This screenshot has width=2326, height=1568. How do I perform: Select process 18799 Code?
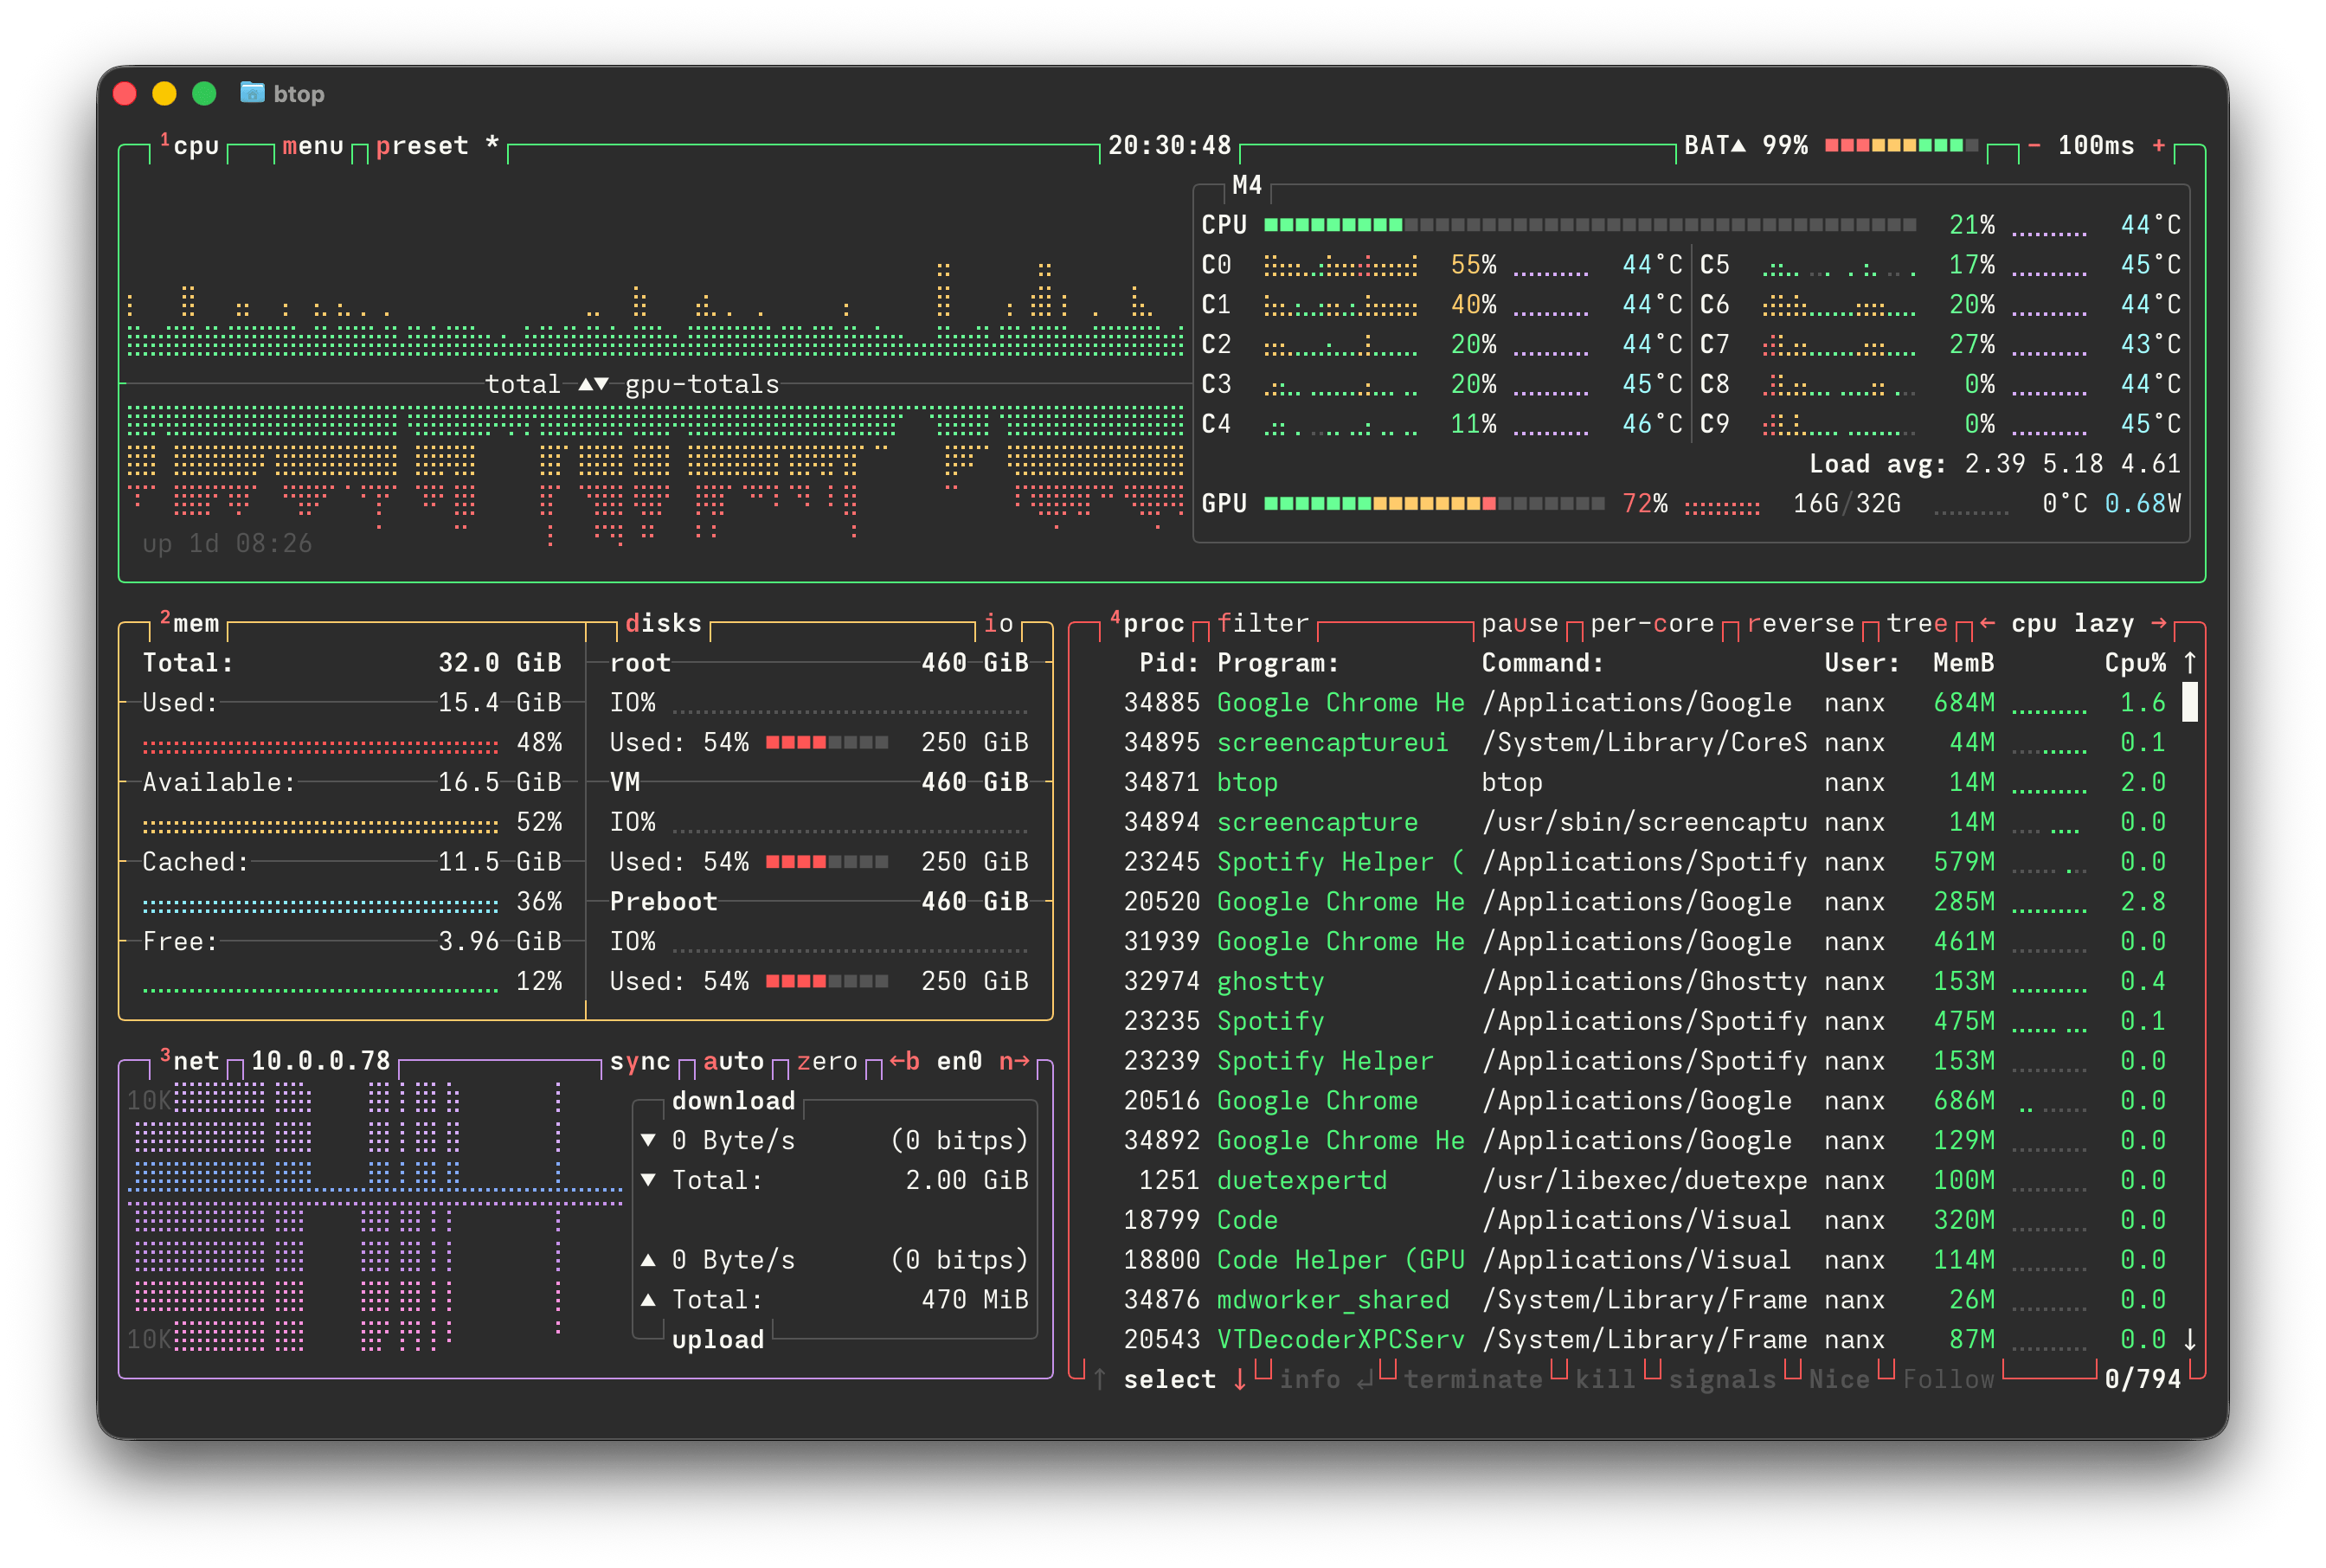[x=1644, y=1220]
